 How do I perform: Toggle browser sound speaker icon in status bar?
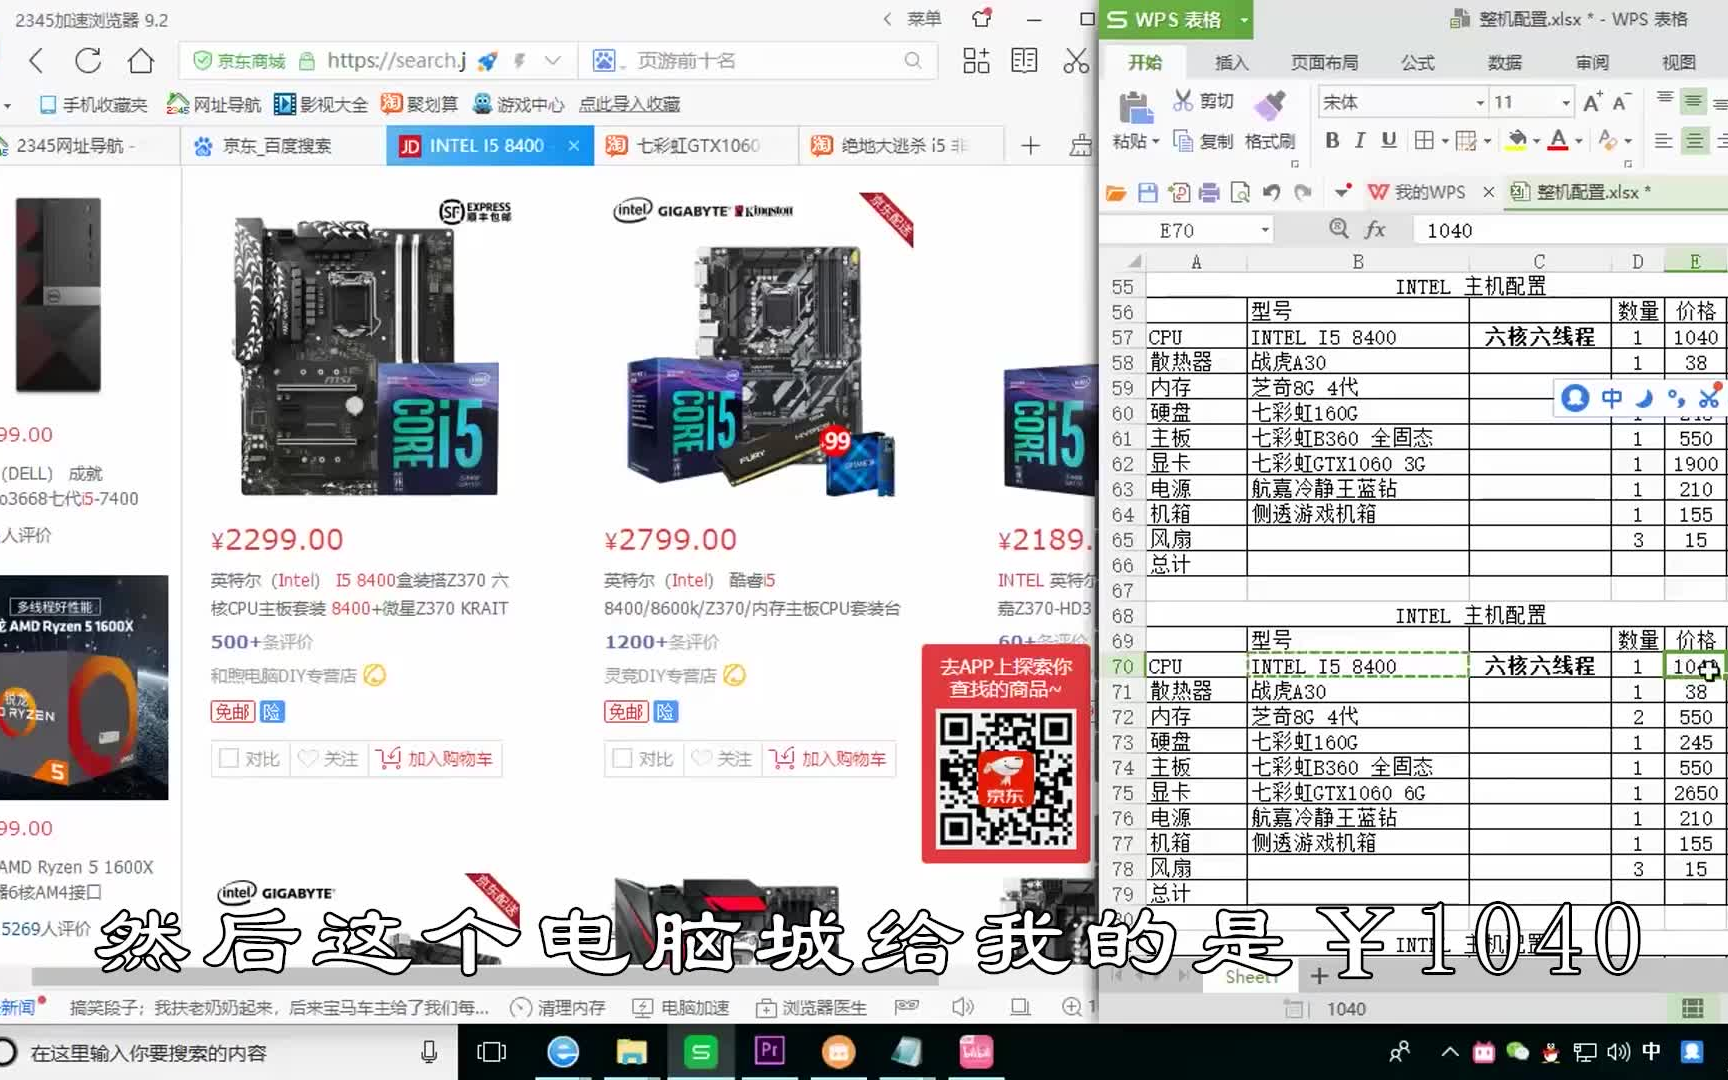click(962, 1007)
